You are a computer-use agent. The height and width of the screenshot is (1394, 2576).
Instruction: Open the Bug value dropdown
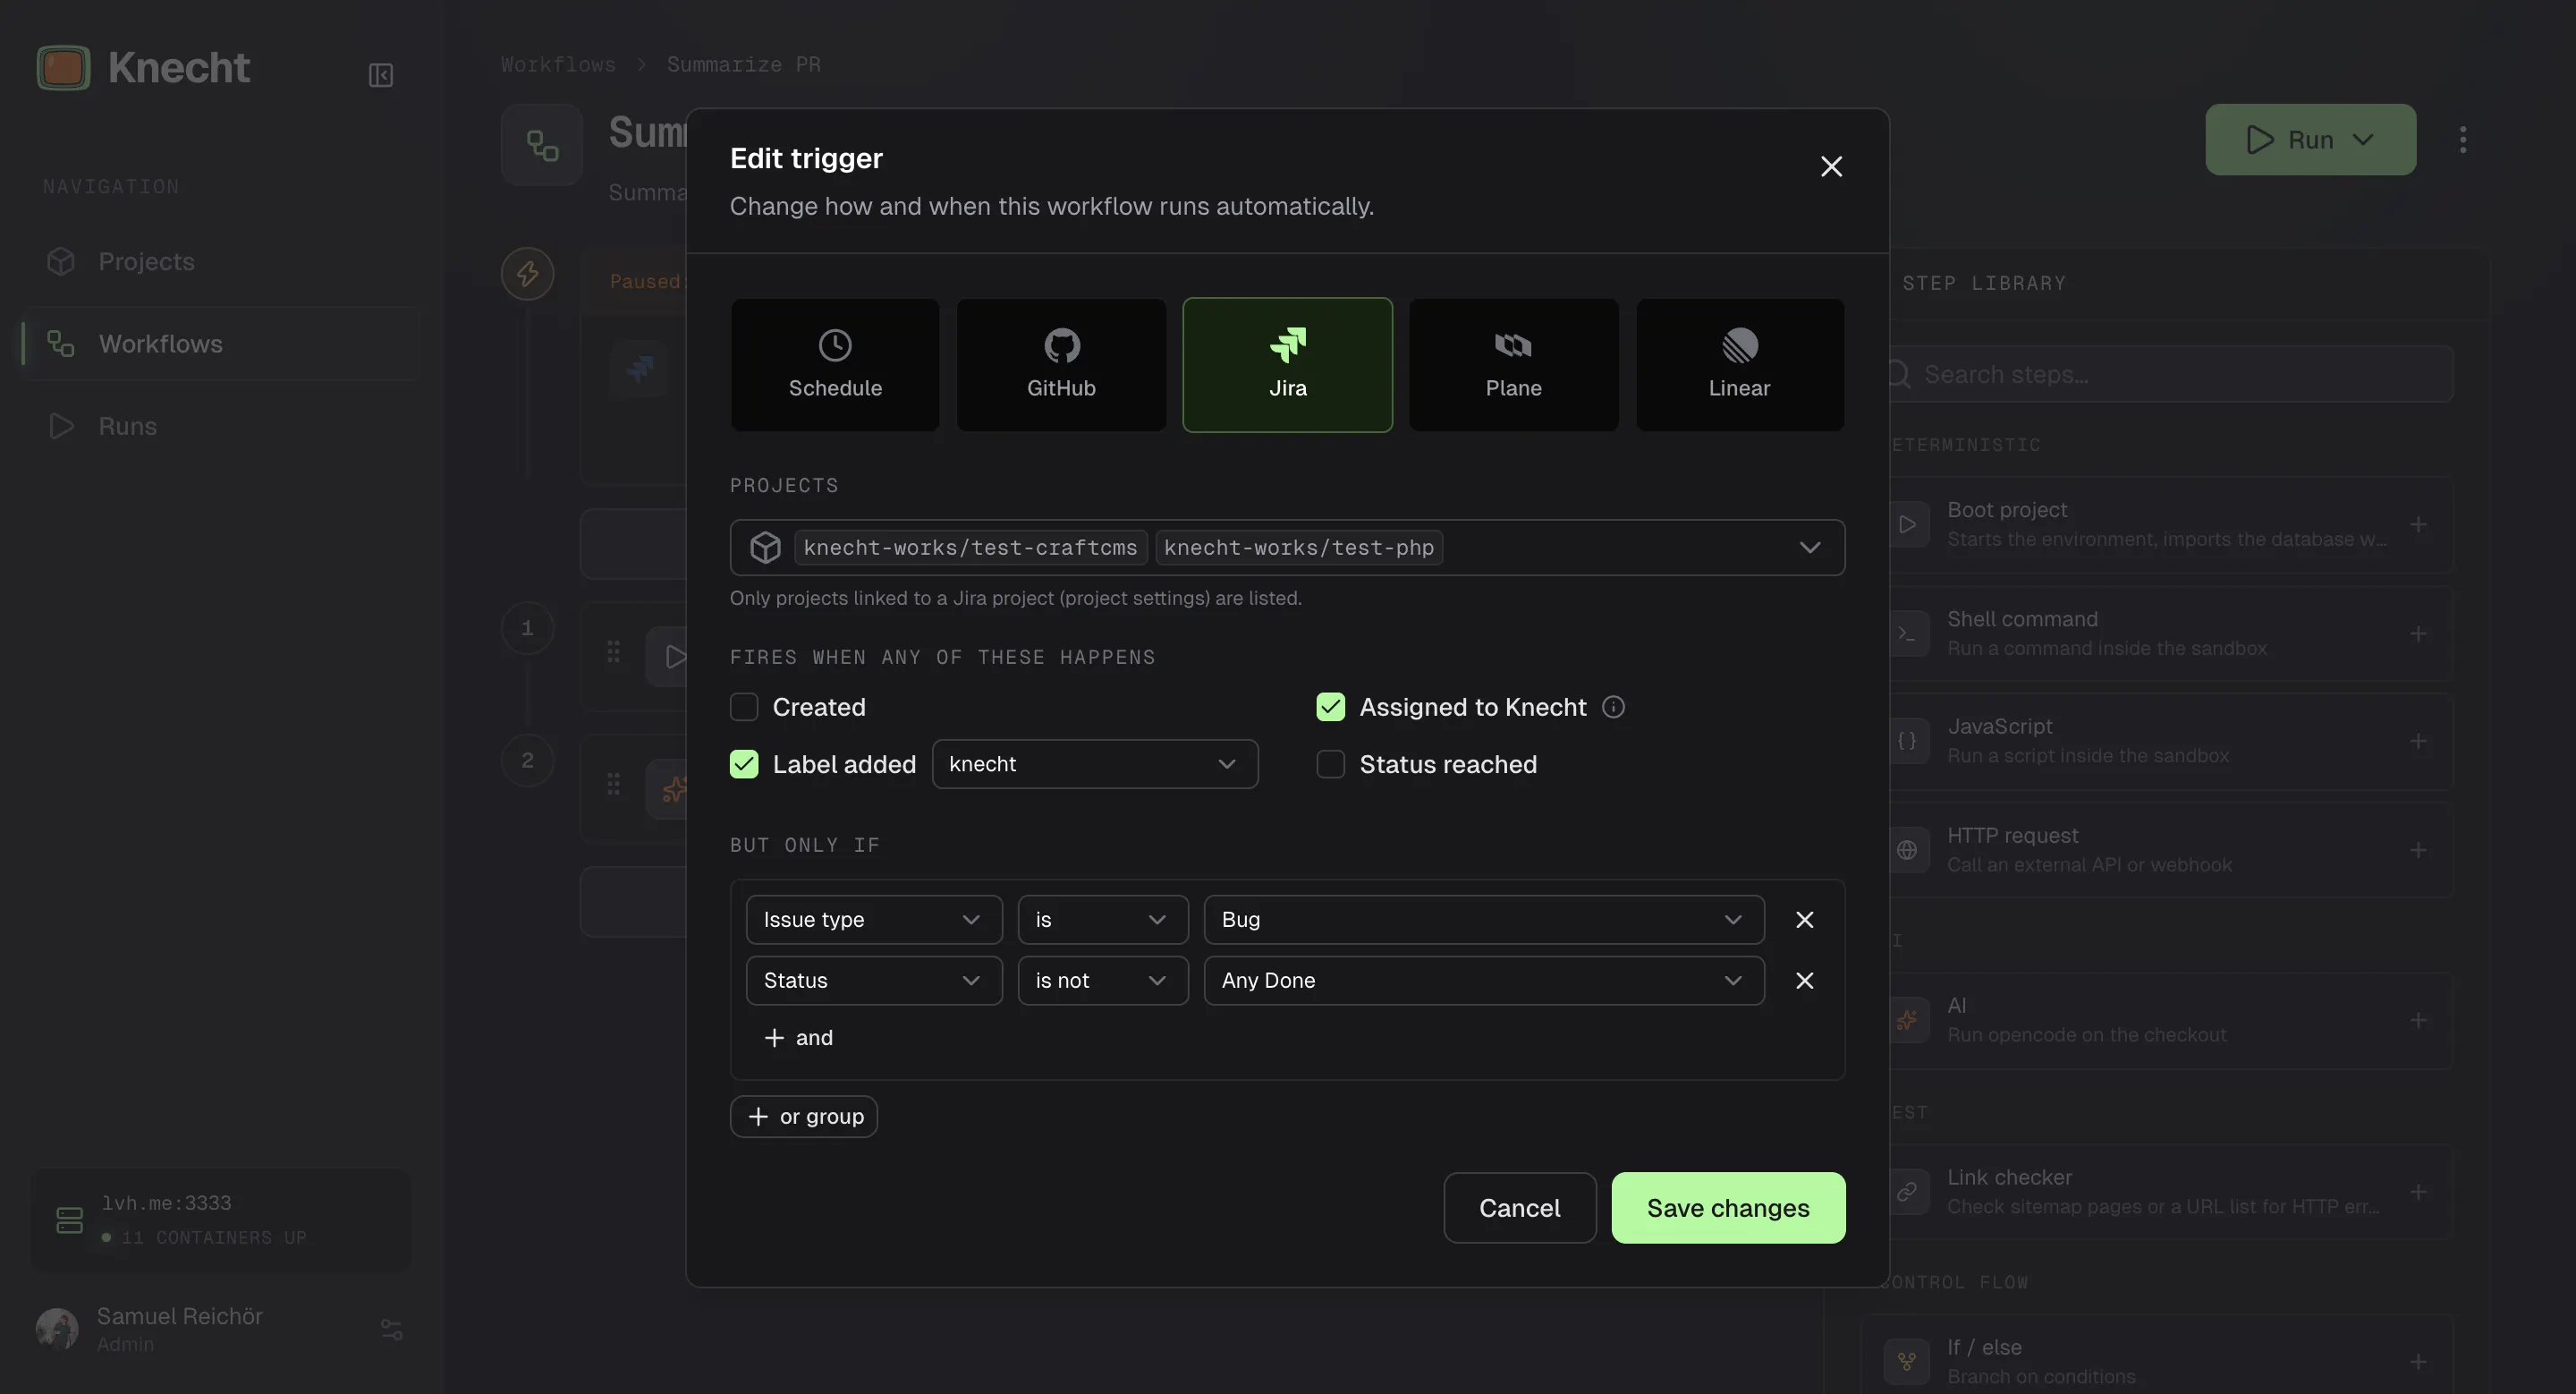tap(1483, 919)
